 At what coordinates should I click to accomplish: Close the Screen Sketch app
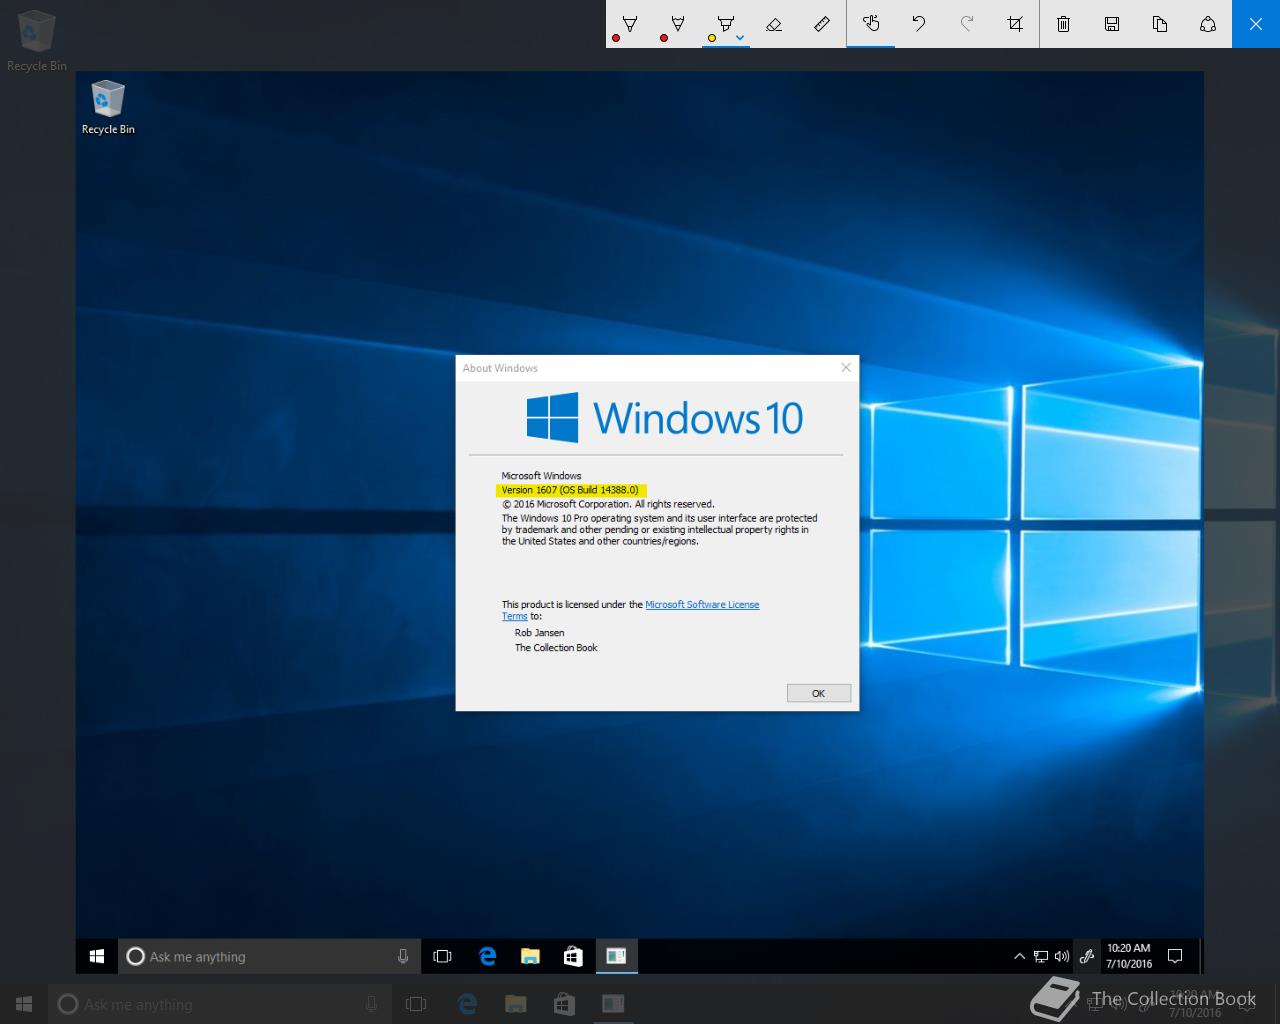[1256, 24]
